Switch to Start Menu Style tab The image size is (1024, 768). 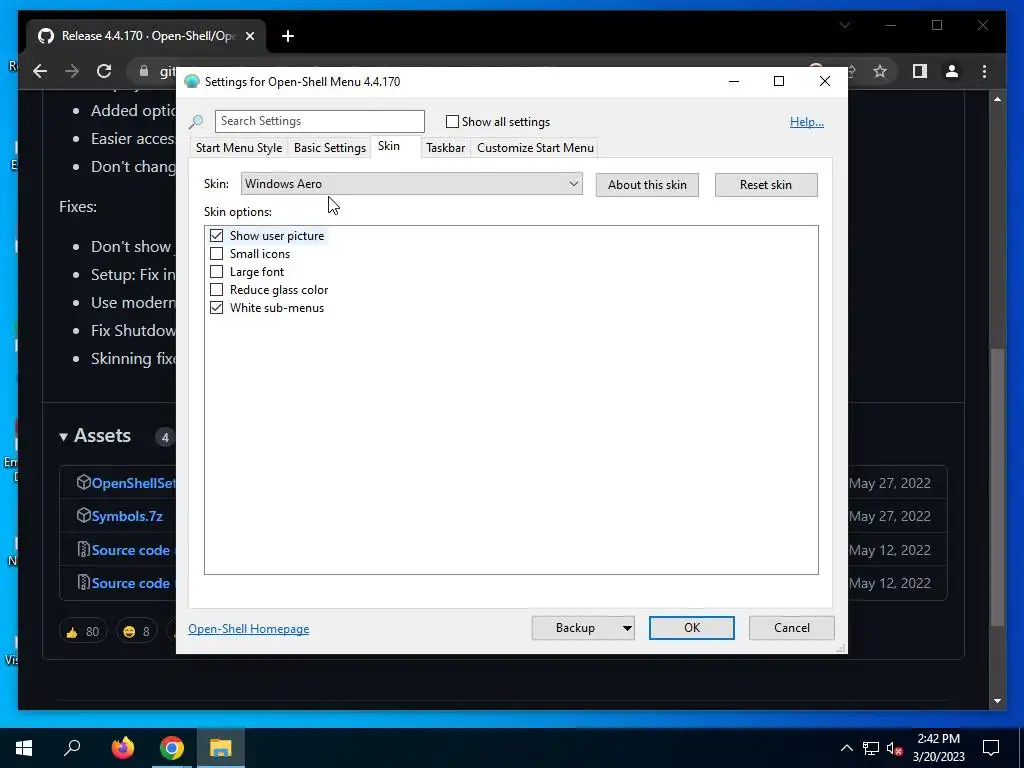(239, 148)
